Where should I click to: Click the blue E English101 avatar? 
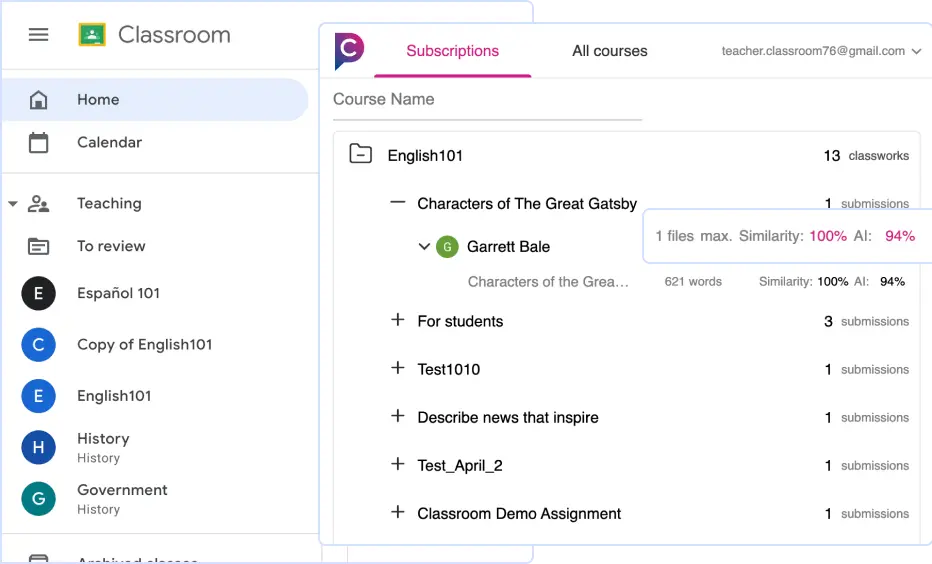39,396
